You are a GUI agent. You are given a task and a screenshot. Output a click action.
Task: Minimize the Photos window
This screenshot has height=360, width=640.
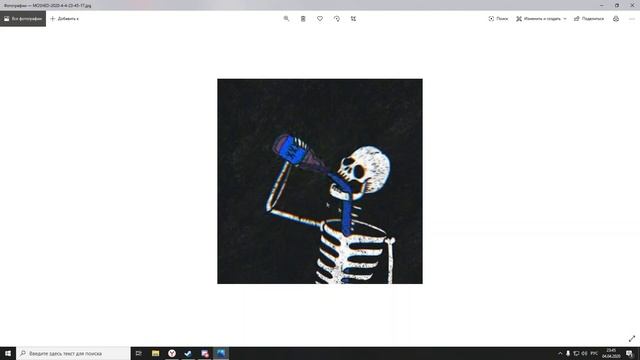point(602,5)
